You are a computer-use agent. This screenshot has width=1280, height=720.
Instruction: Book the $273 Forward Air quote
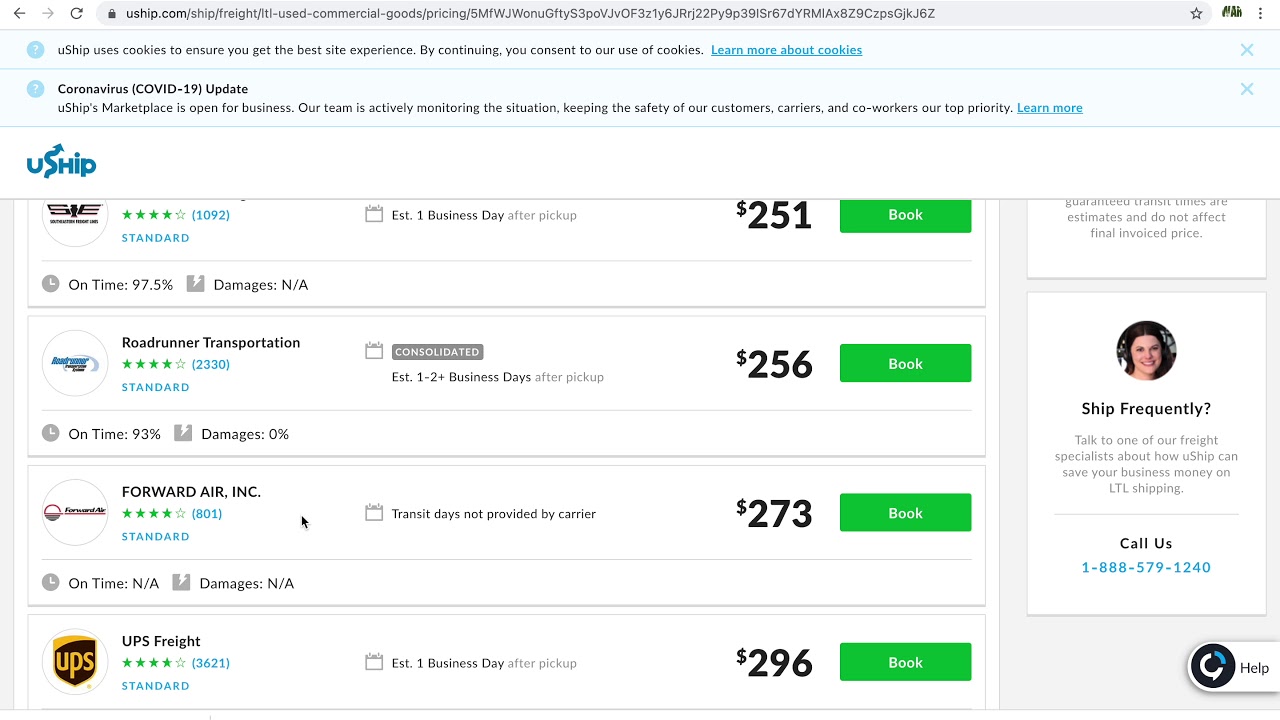tap(905, 513)
